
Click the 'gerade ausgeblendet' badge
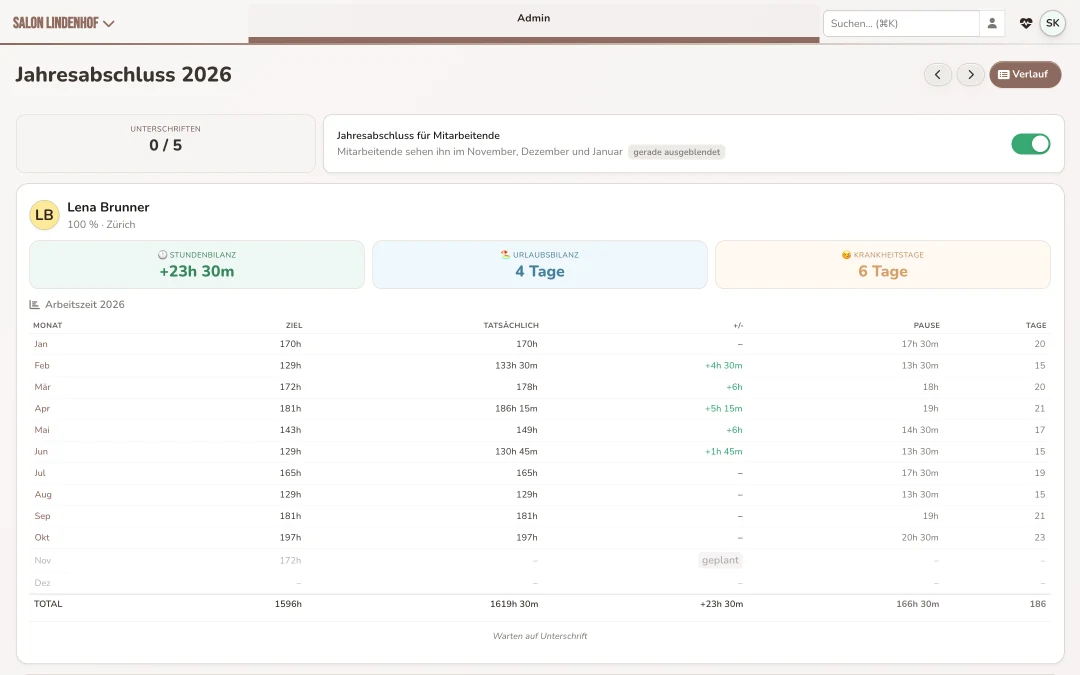coord(676,152)
